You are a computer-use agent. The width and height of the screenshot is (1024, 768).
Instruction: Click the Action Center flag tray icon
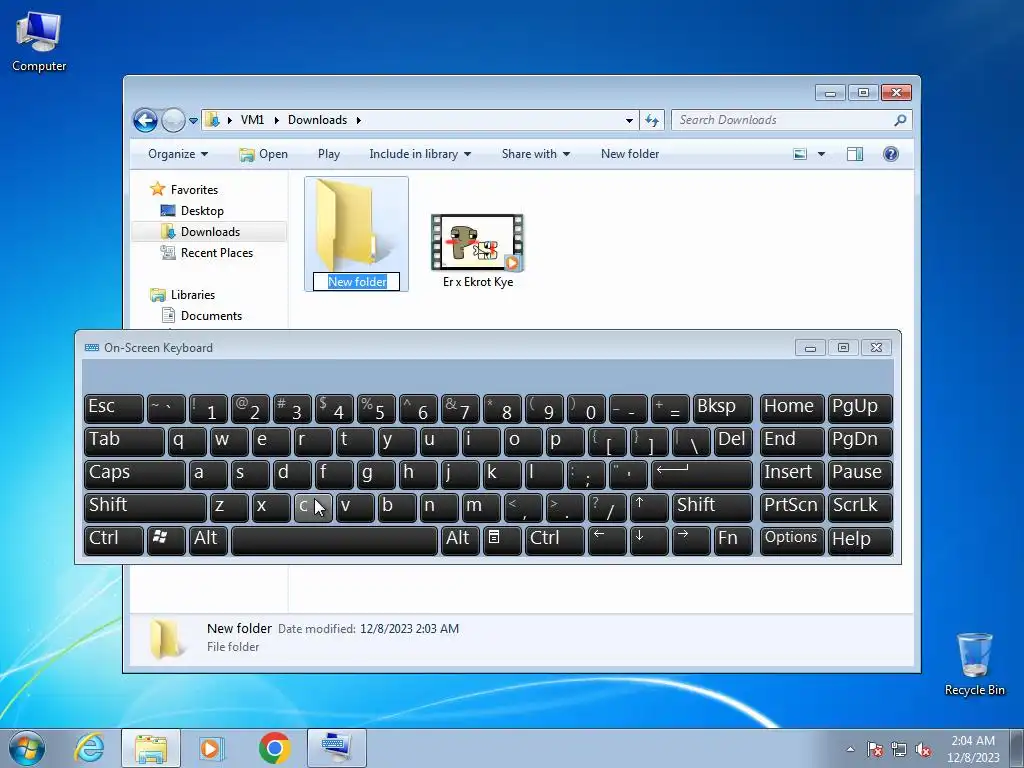875,750
